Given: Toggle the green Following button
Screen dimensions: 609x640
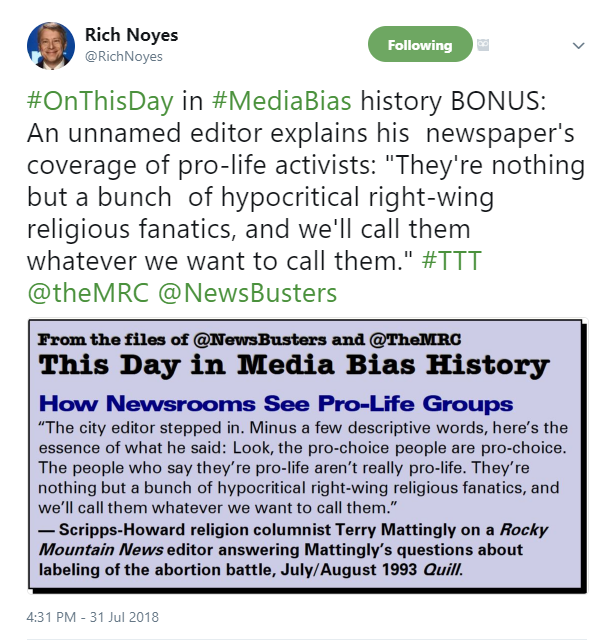Looking at the screenshot, I should [420, 44].
